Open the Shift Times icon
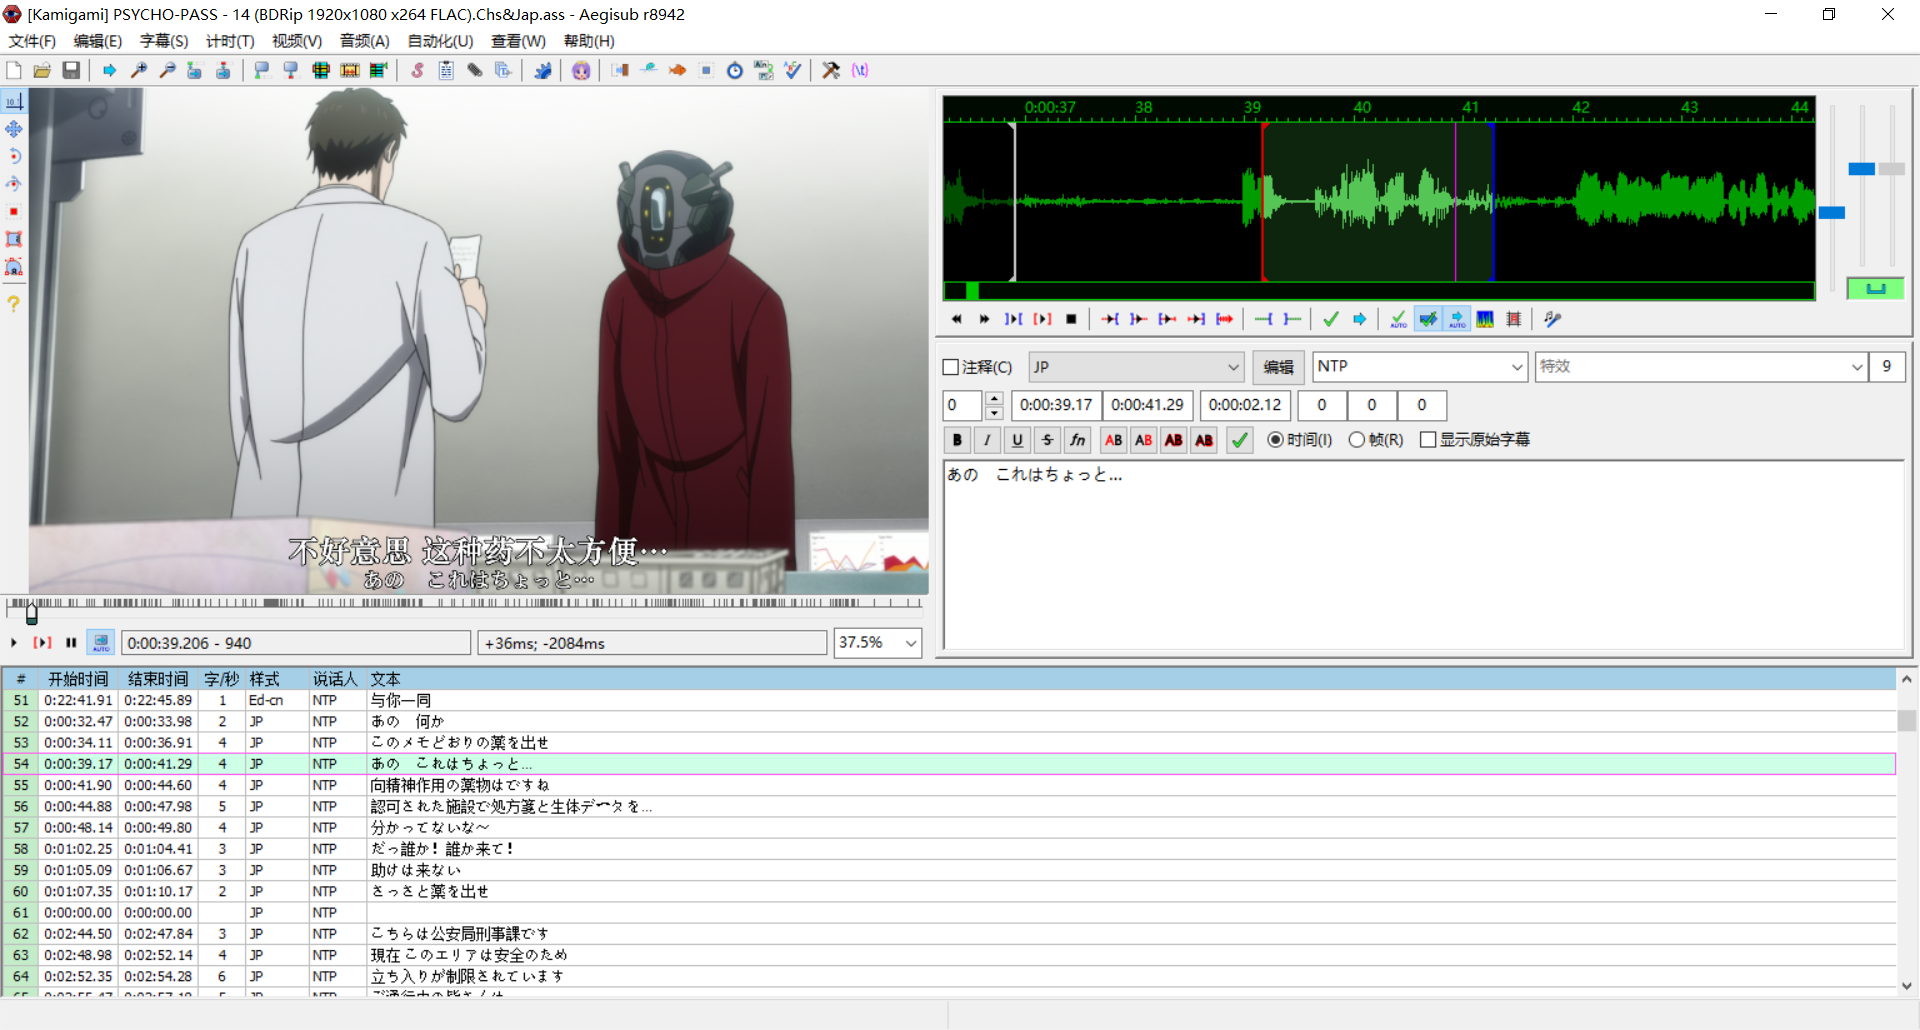Screen dimensions: 1920x1030 point(620,70)
